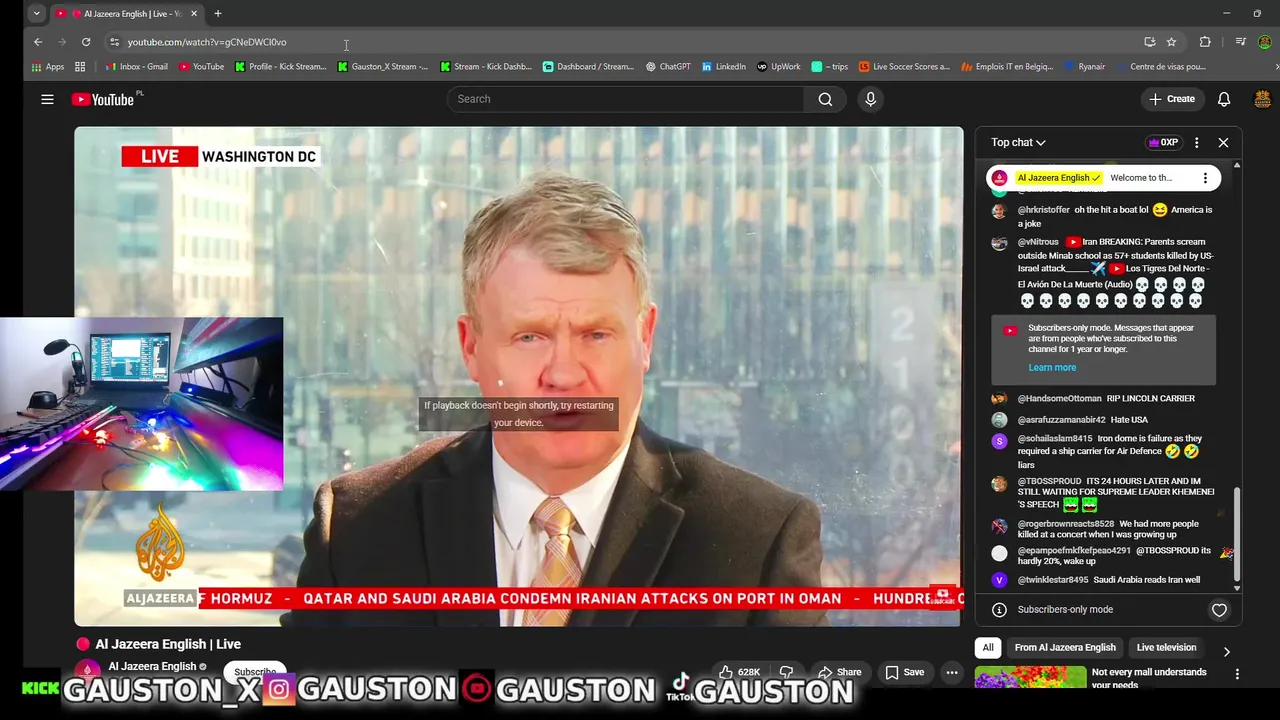Open a new browser tab
This screenshot has height=720, width=1280.
coord(218,14)
